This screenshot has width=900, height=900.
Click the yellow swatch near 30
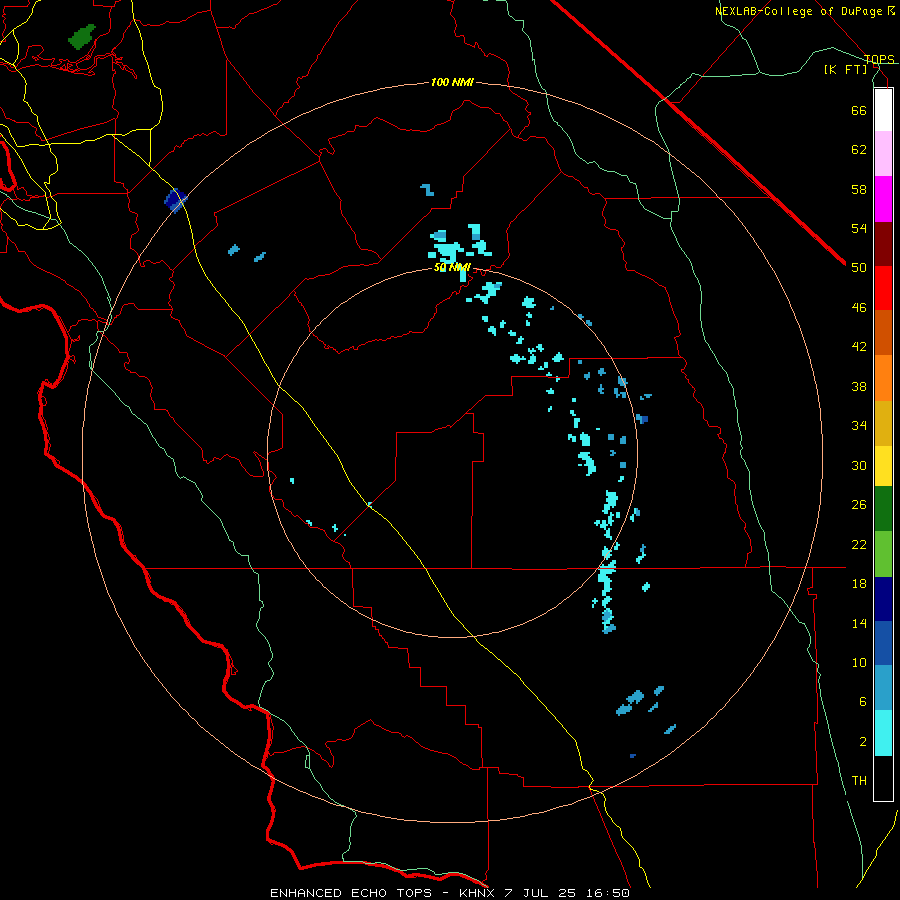tap(883, 466)
